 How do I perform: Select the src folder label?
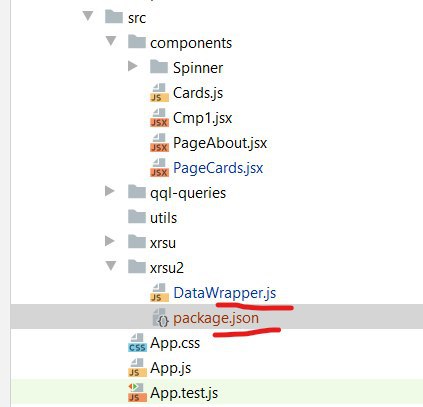click(x=137, y=18)
